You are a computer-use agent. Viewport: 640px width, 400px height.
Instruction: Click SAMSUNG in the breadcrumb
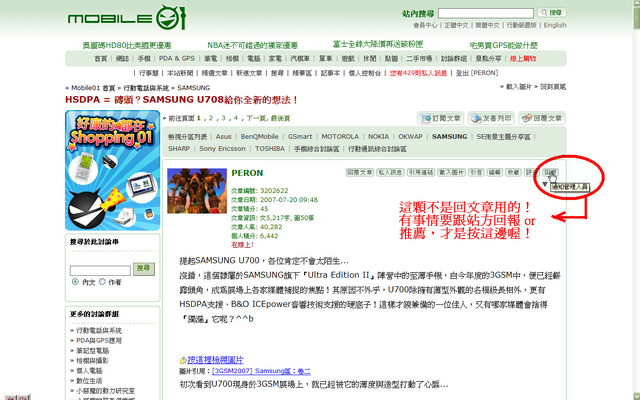click(193, 88)
